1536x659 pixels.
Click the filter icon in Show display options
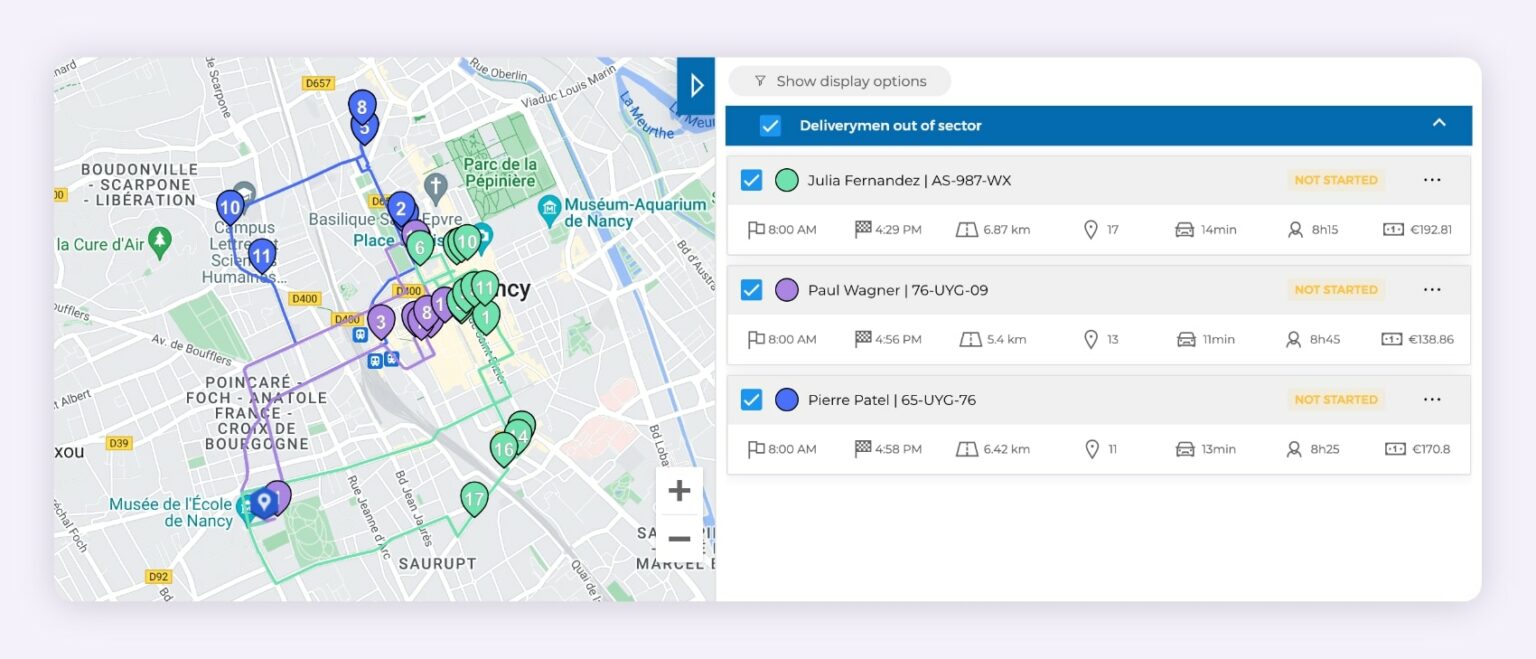click(x=759, y=81)
